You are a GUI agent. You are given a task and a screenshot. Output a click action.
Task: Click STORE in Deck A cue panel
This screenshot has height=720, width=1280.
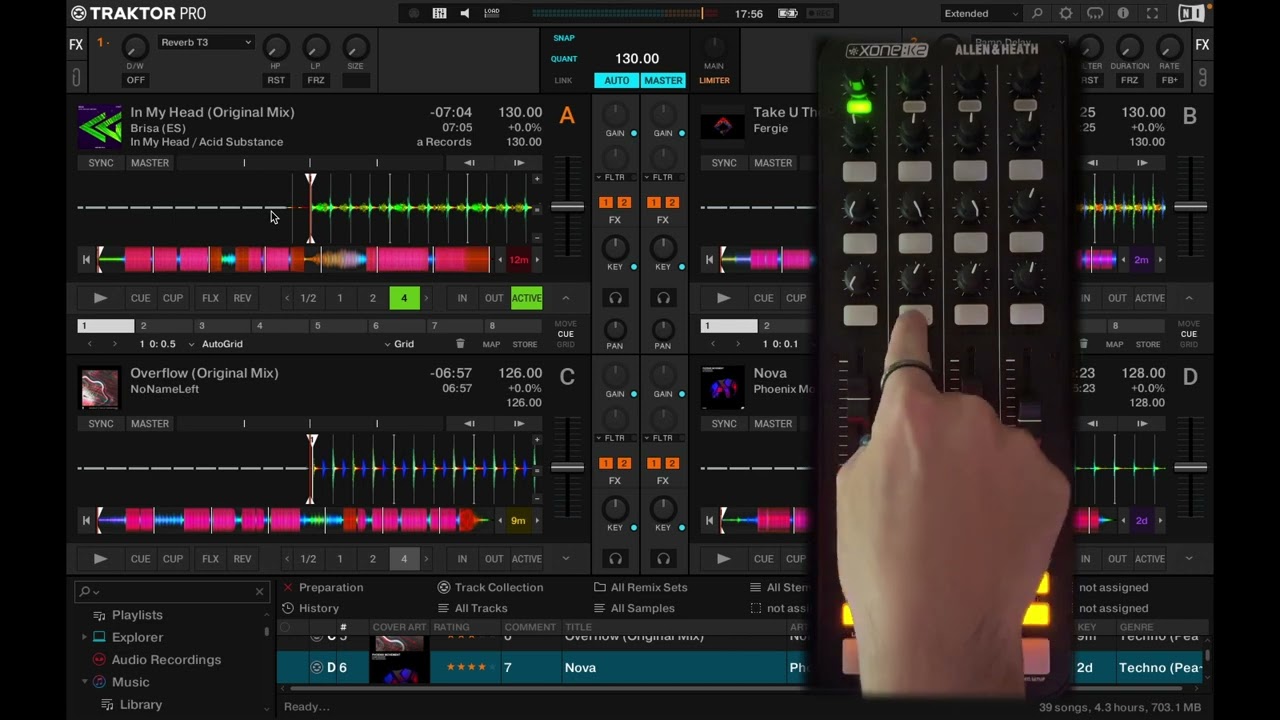point(525,344)
